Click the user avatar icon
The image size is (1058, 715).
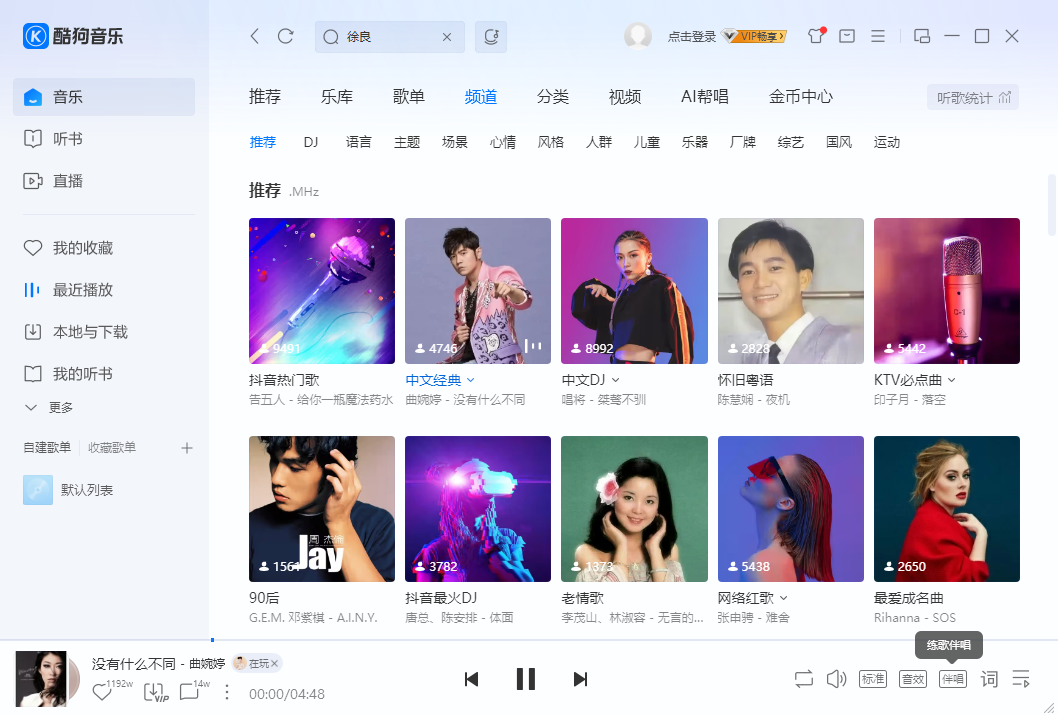pos(638,36)
